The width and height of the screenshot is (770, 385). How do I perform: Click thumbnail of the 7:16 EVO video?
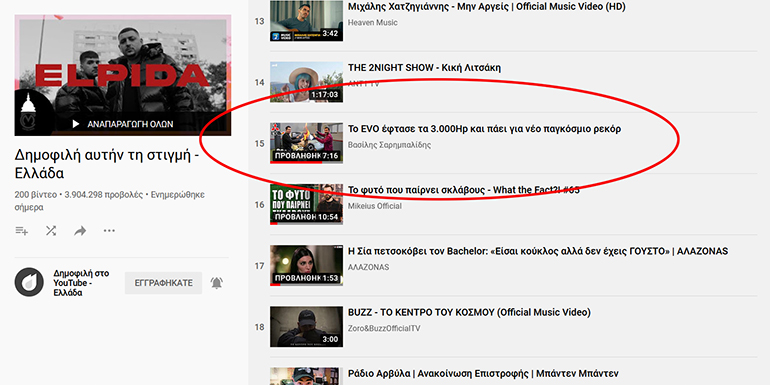306,143
